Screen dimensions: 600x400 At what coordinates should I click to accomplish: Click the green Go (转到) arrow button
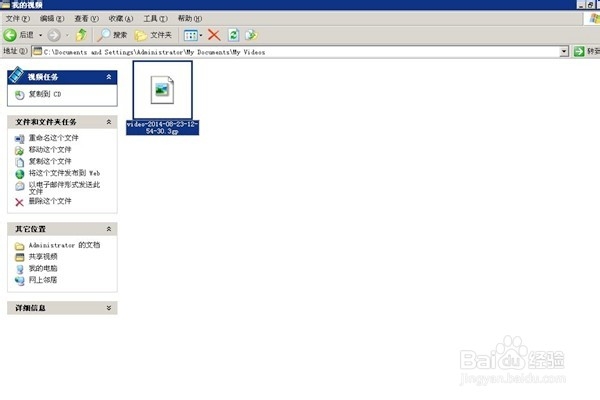pyautogui.click(x=579, y=51)
